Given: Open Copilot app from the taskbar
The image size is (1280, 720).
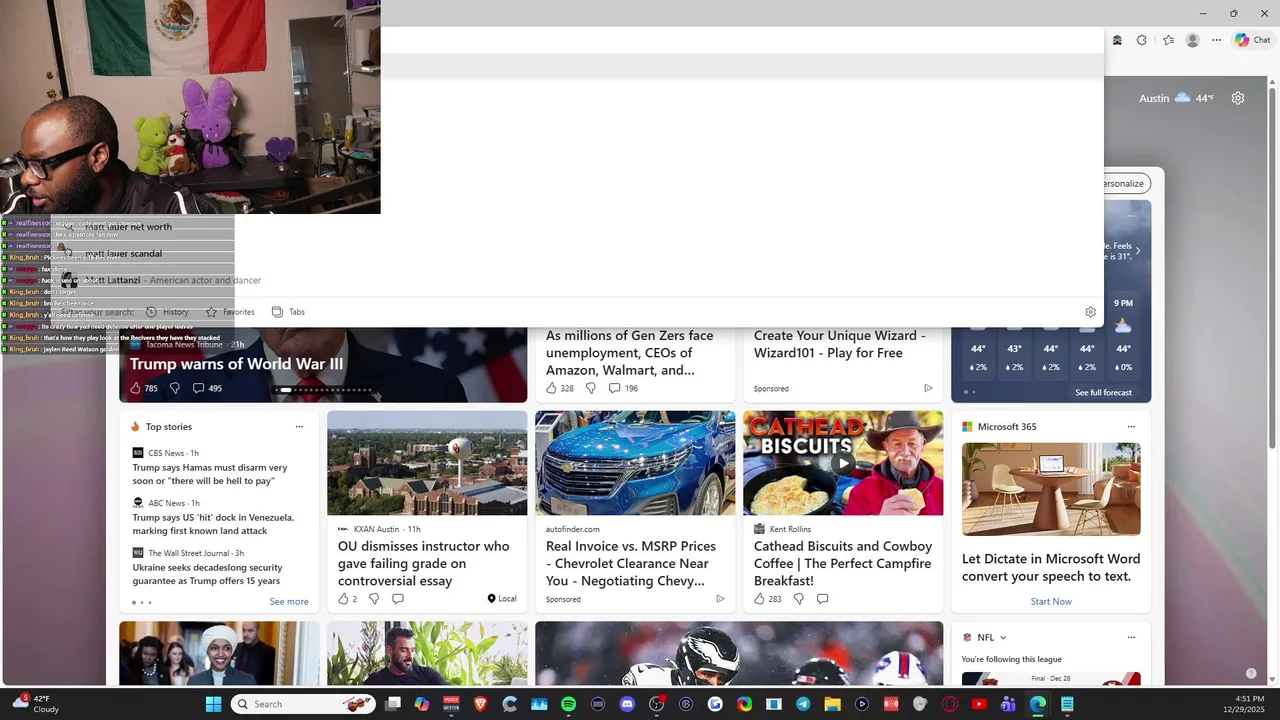Looking at the screenshot, I should coord(422,704).
